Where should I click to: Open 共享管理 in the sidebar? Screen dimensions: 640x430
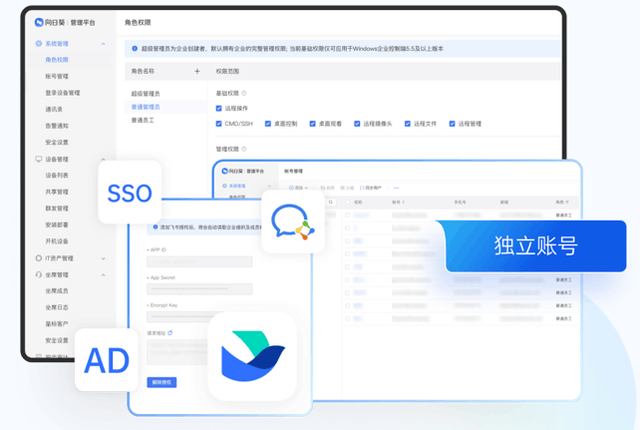click(57, 192)
